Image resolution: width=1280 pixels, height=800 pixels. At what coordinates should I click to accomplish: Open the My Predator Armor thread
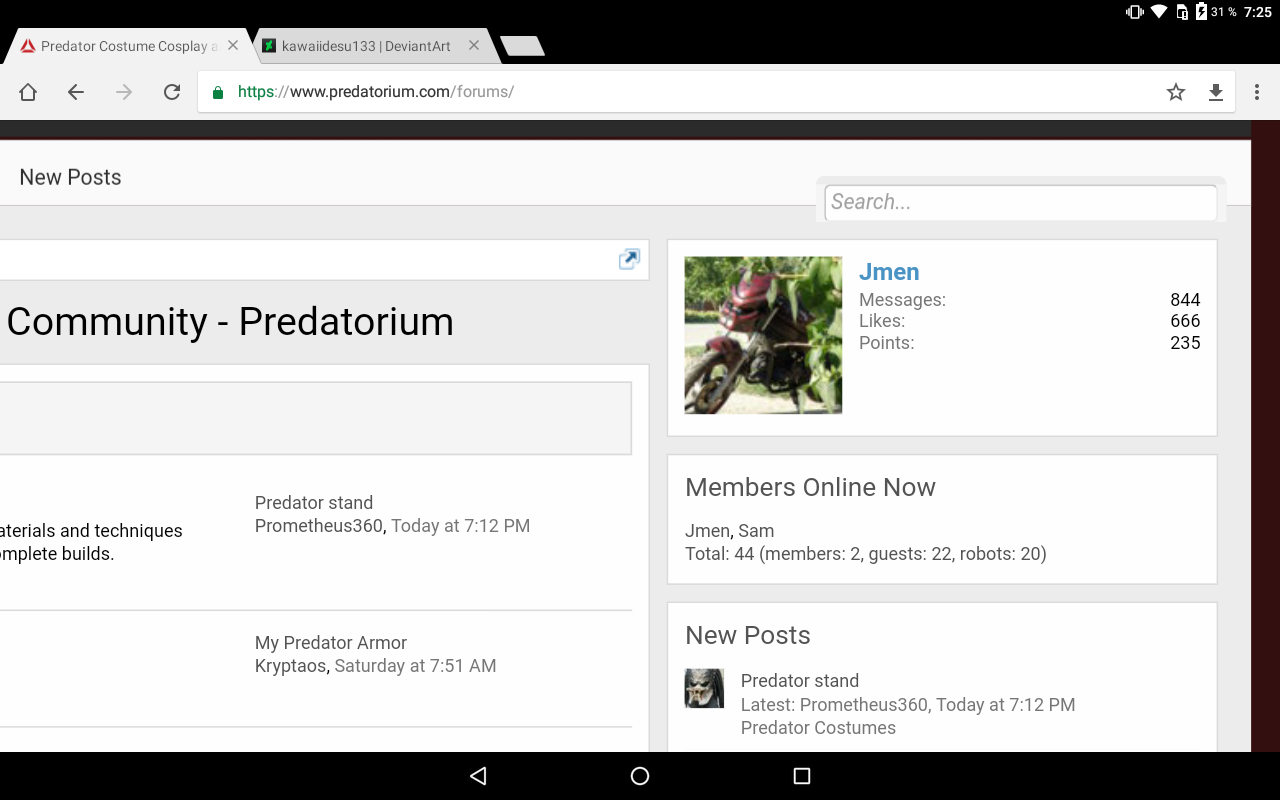point(331,643)
